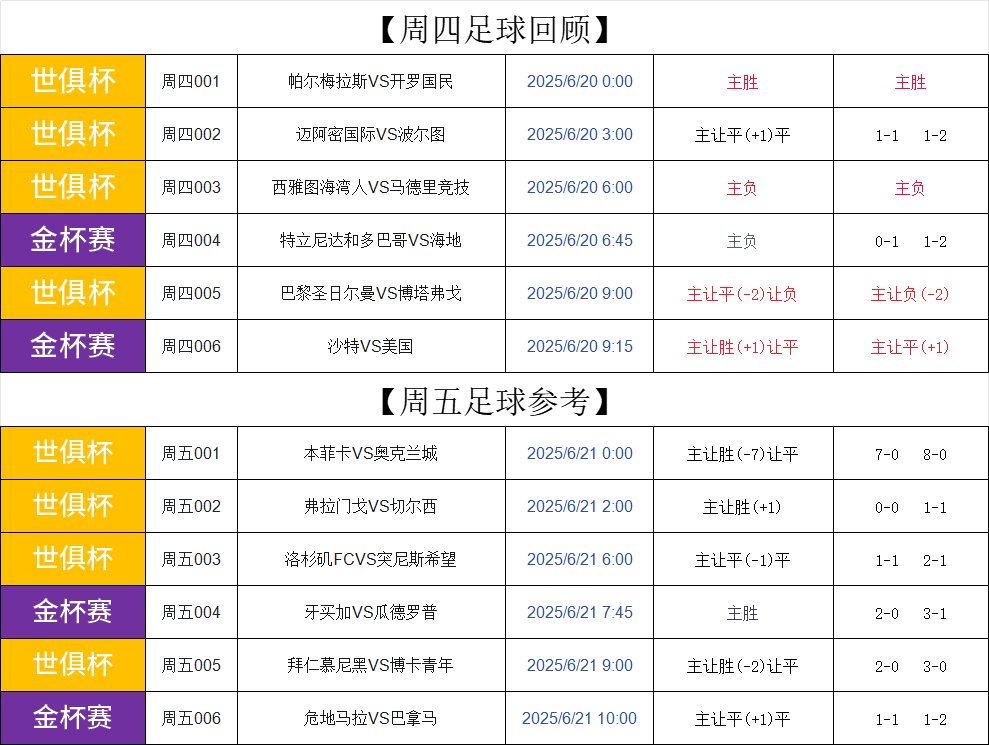Click match number 周四004

click(190, 240)
